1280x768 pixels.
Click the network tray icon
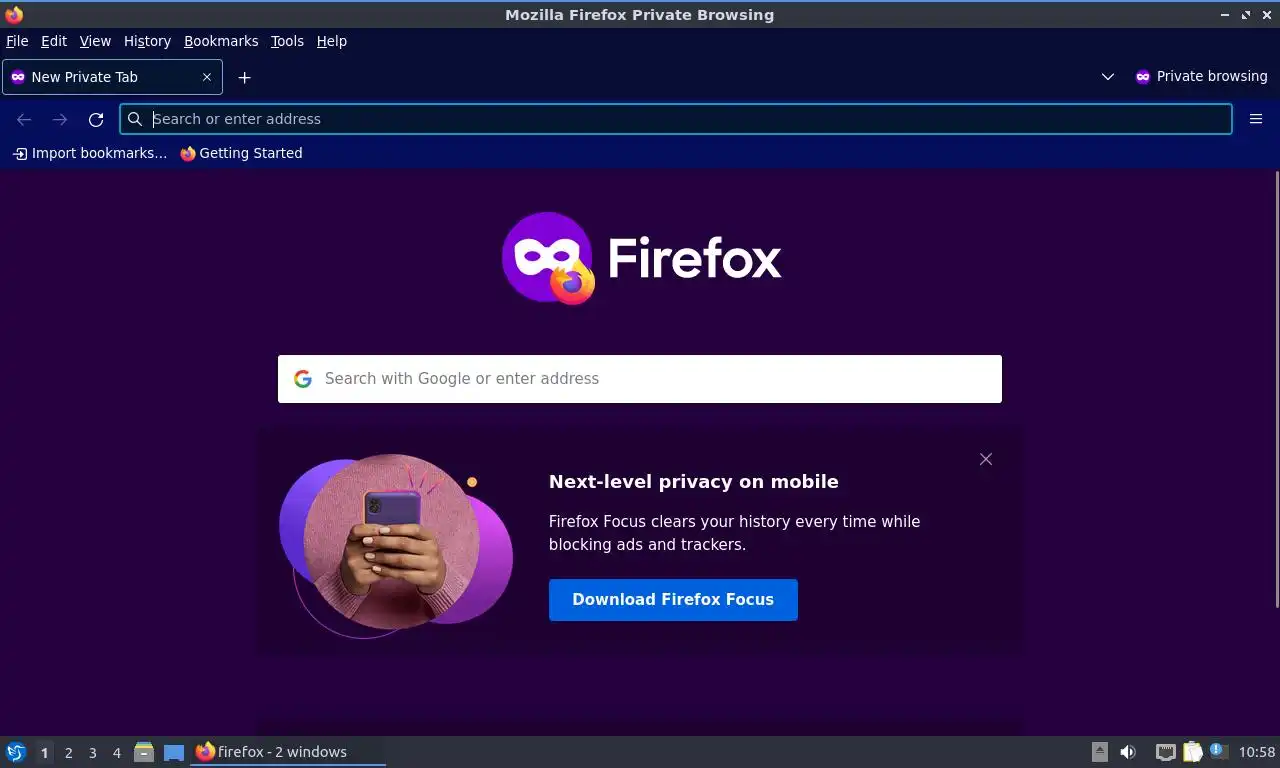pos(1165,752)
